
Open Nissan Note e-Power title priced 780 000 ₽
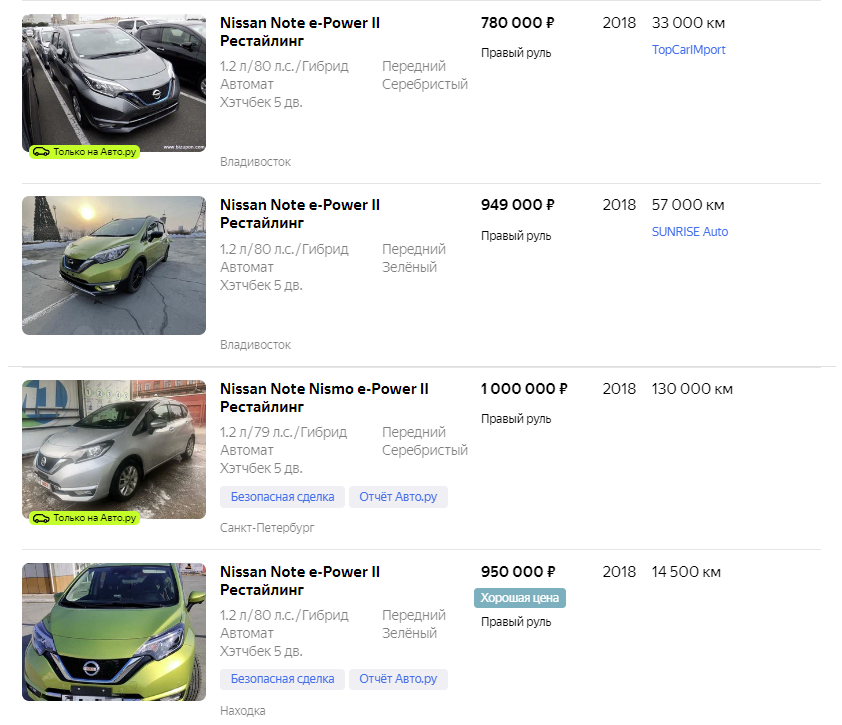pyautogui.click(x=300, y=32)
